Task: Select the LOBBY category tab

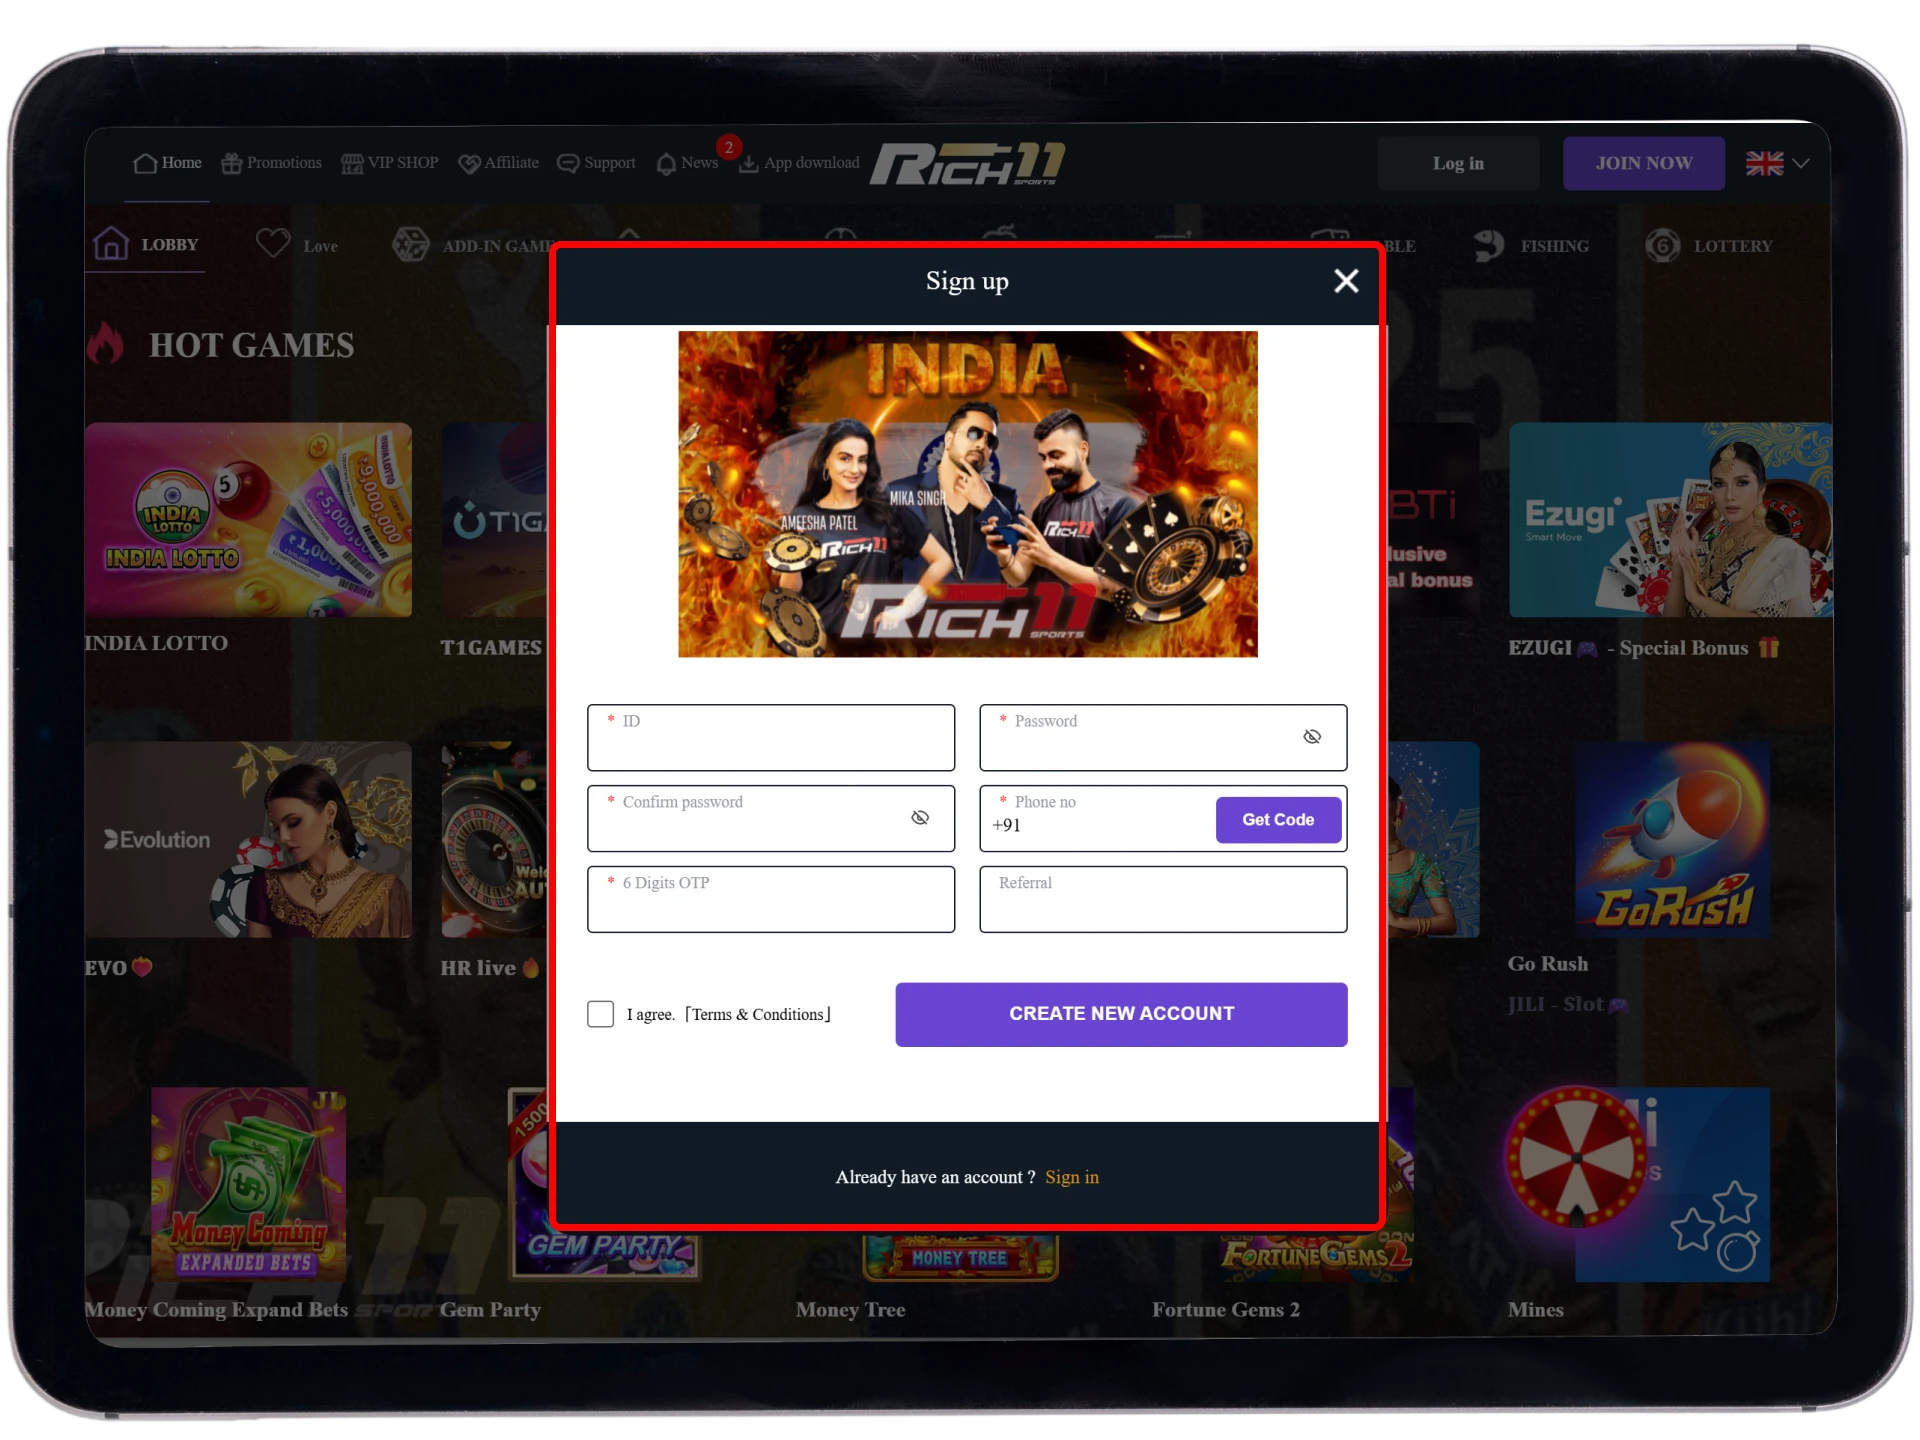Action: (x=147, y=244)
